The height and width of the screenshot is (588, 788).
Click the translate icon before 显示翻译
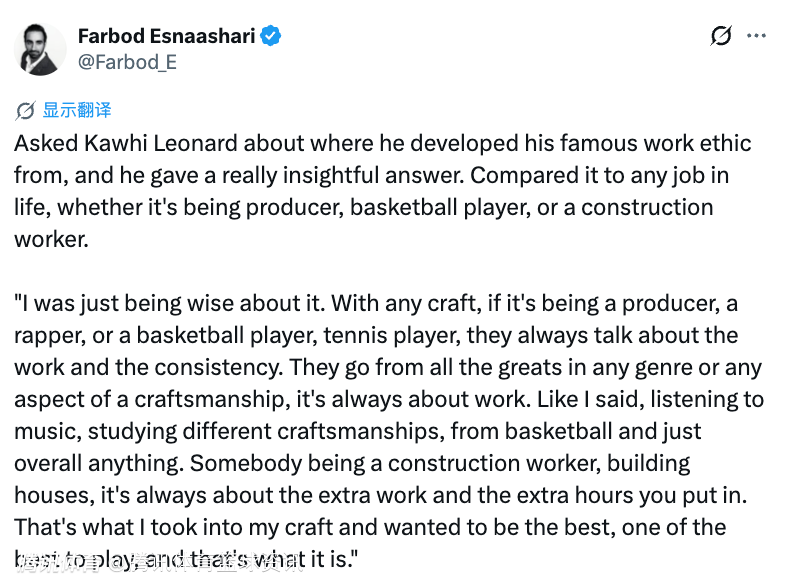coord(26,110)
